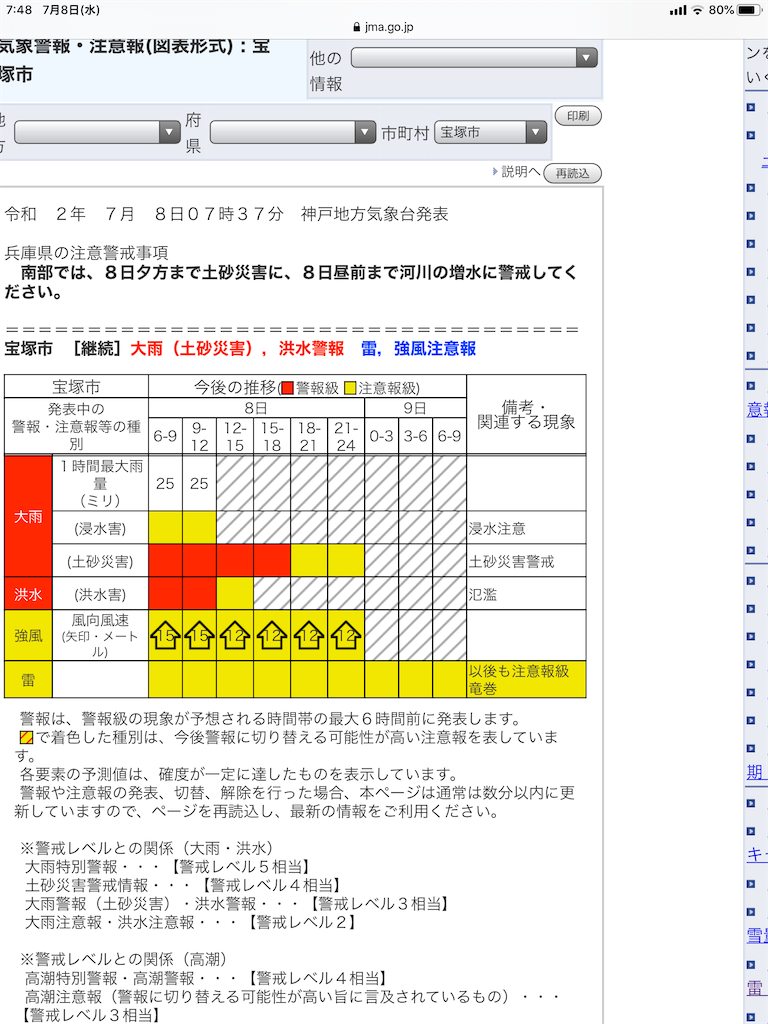Click the (土砂災害) row label
Viewport: 768px width, 1024px height.
point(100,562)
